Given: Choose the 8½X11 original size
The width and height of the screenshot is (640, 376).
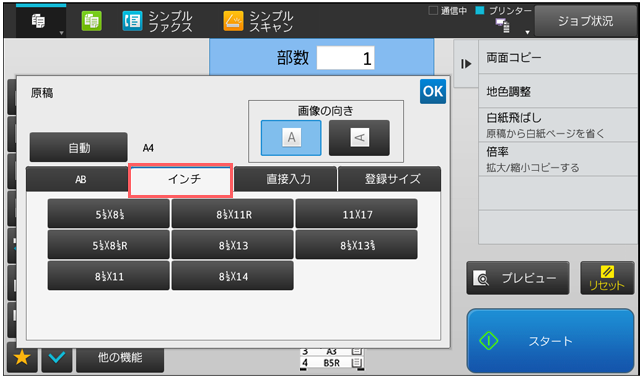Looking at the screenshot, I should [109, 276].
